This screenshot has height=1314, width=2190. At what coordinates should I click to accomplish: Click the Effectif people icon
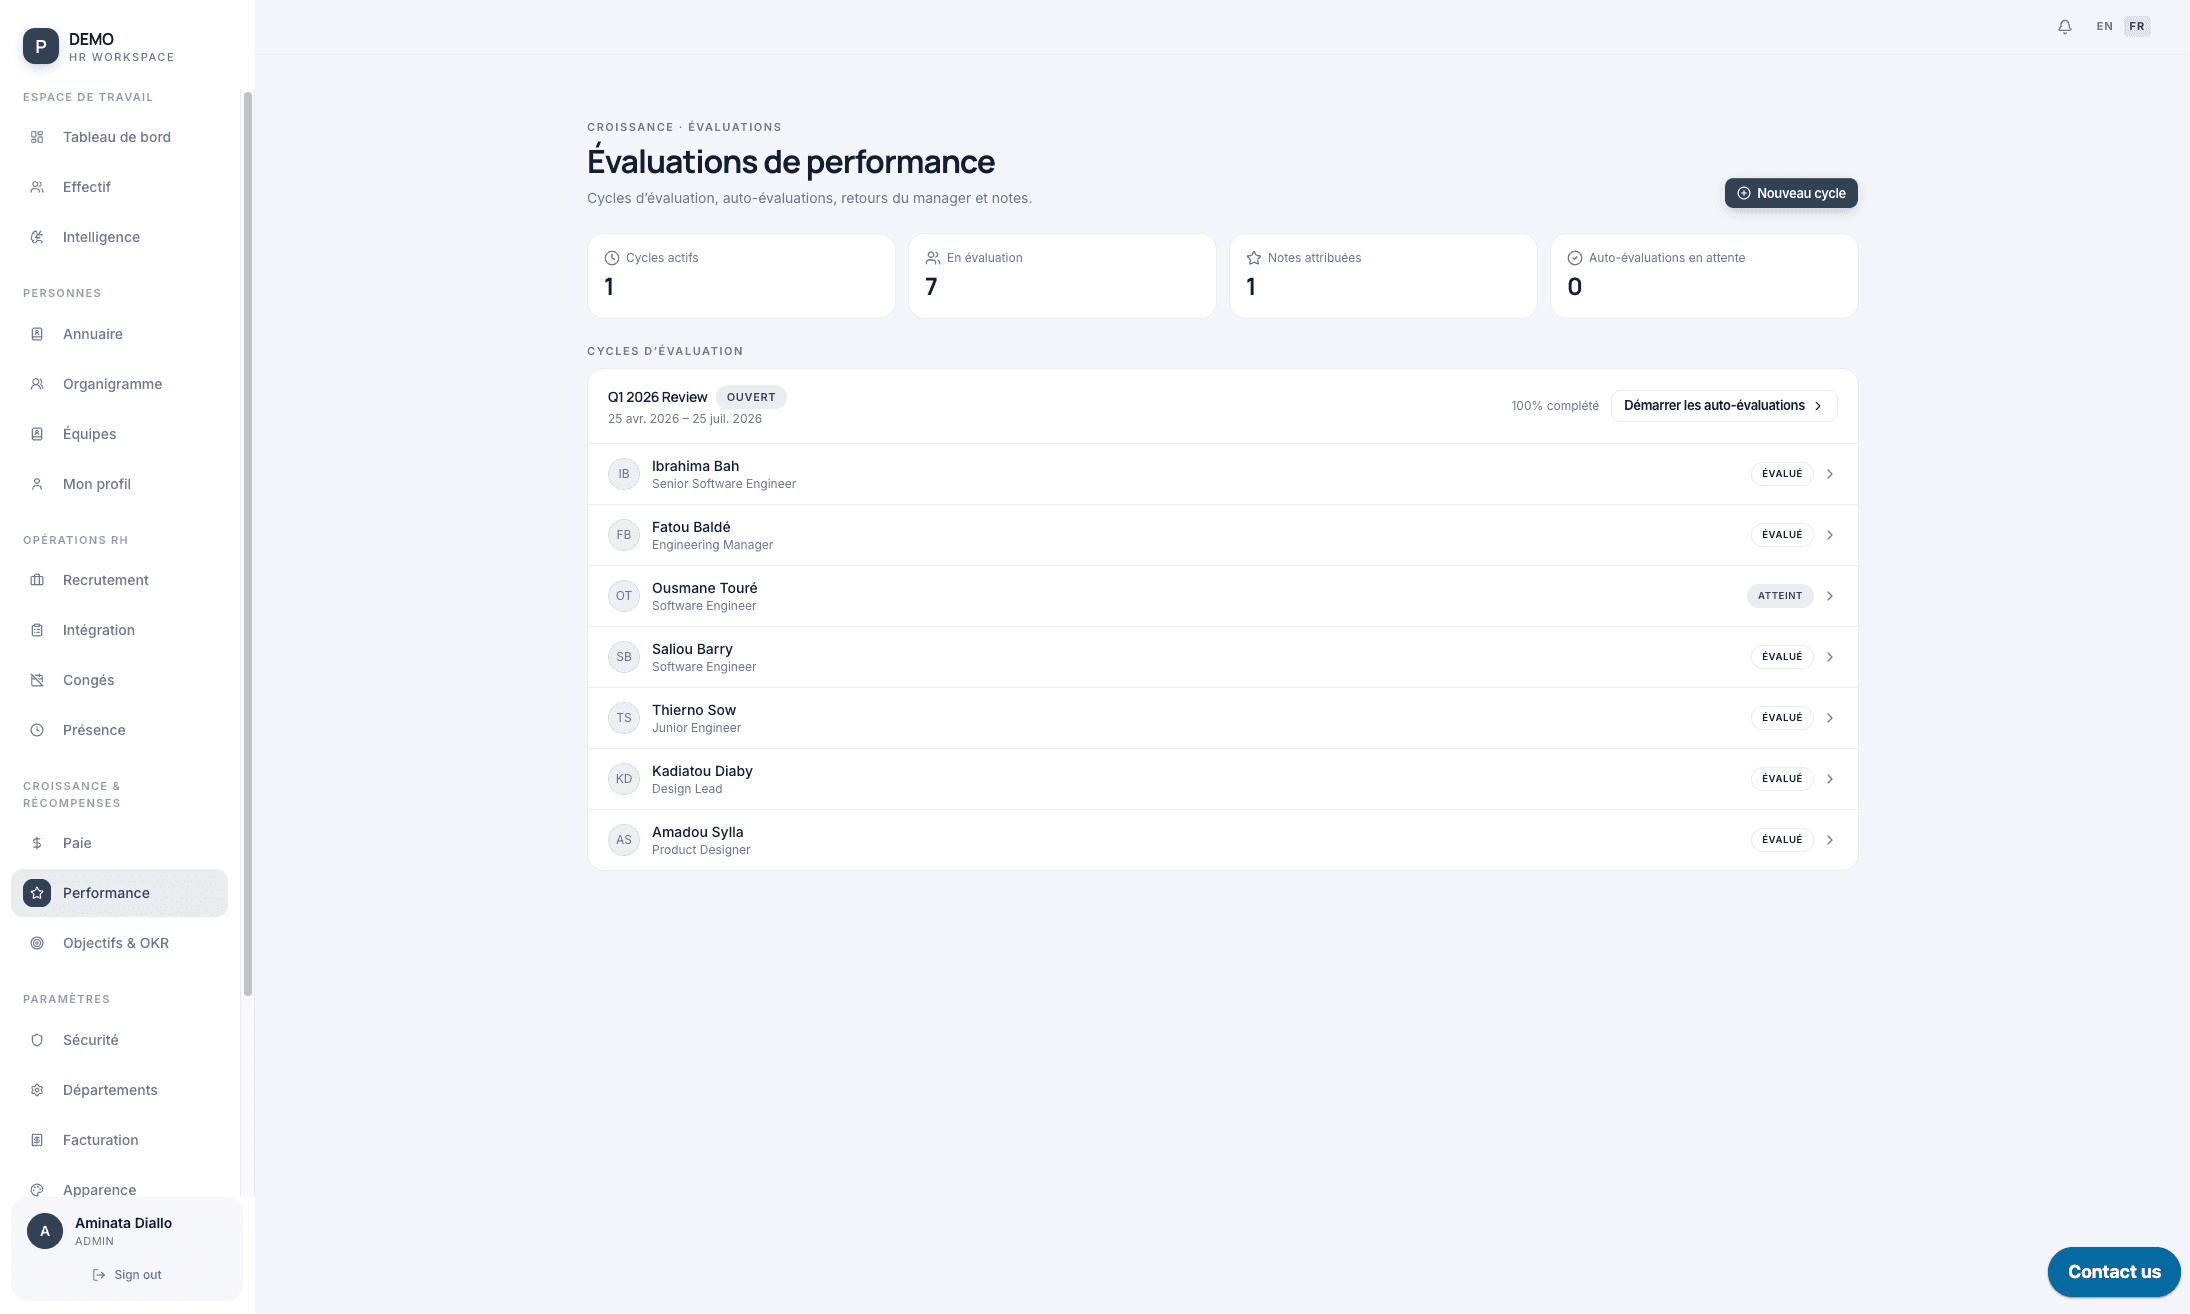[37, 187]
